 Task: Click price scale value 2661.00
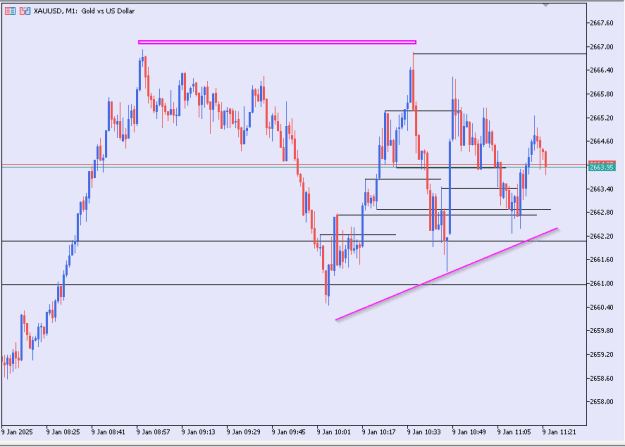pos(601,284)
